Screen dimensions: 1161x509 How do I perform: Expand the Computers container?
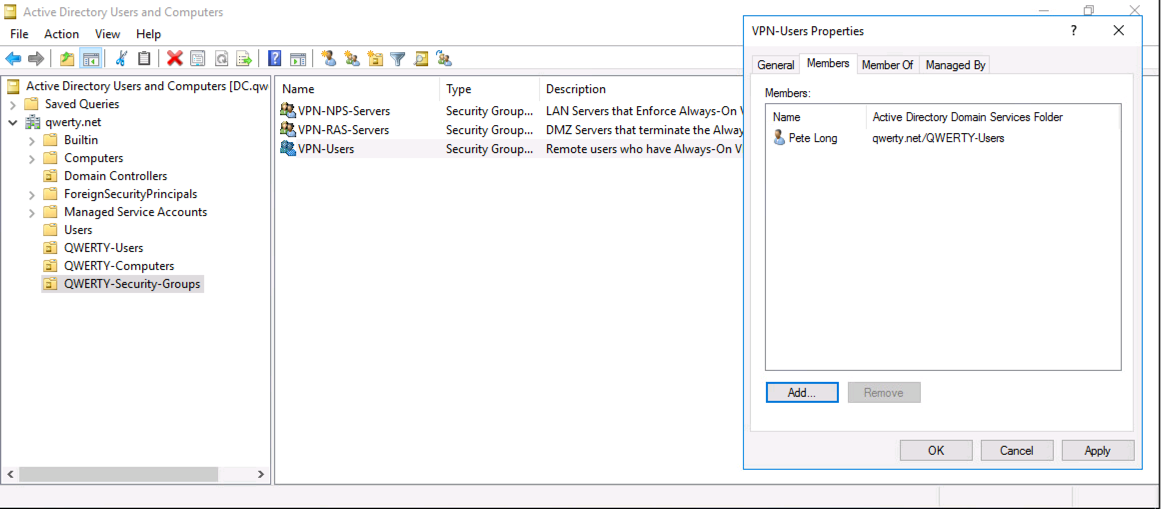(x=32, y=158)
